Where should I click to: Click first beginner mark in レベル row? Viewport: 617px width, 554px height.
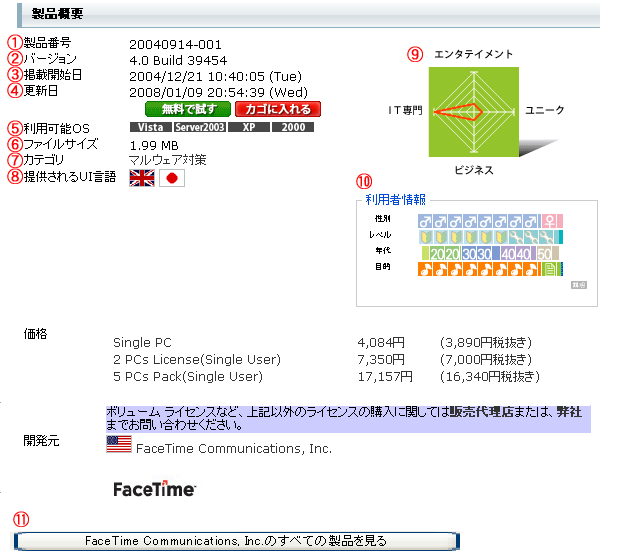click(x=426, y=237)
